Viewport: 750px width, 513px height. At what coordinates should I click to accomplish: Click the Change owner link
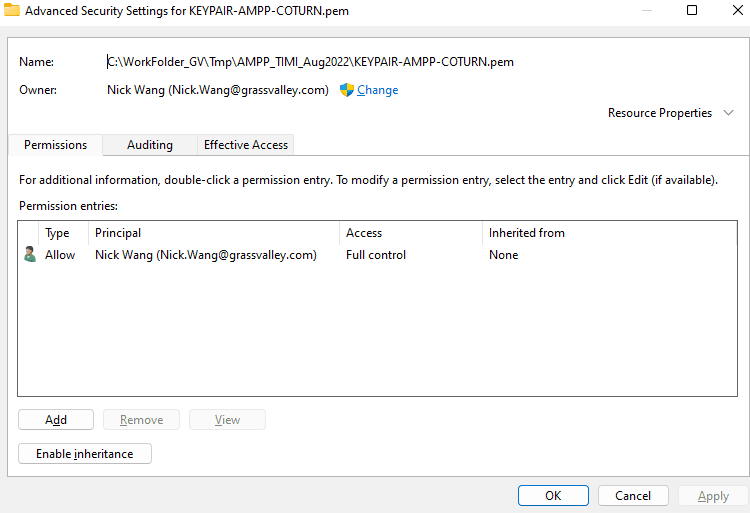click(x=377, y=90)
